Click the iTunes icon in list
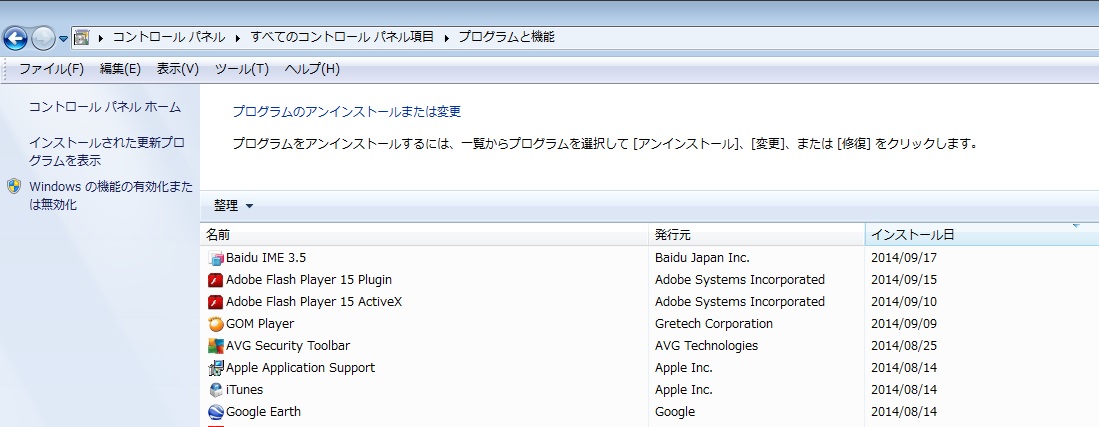The height and width of the screenshot is (427, 1099). pyautogui.click(x=215, y=390)
